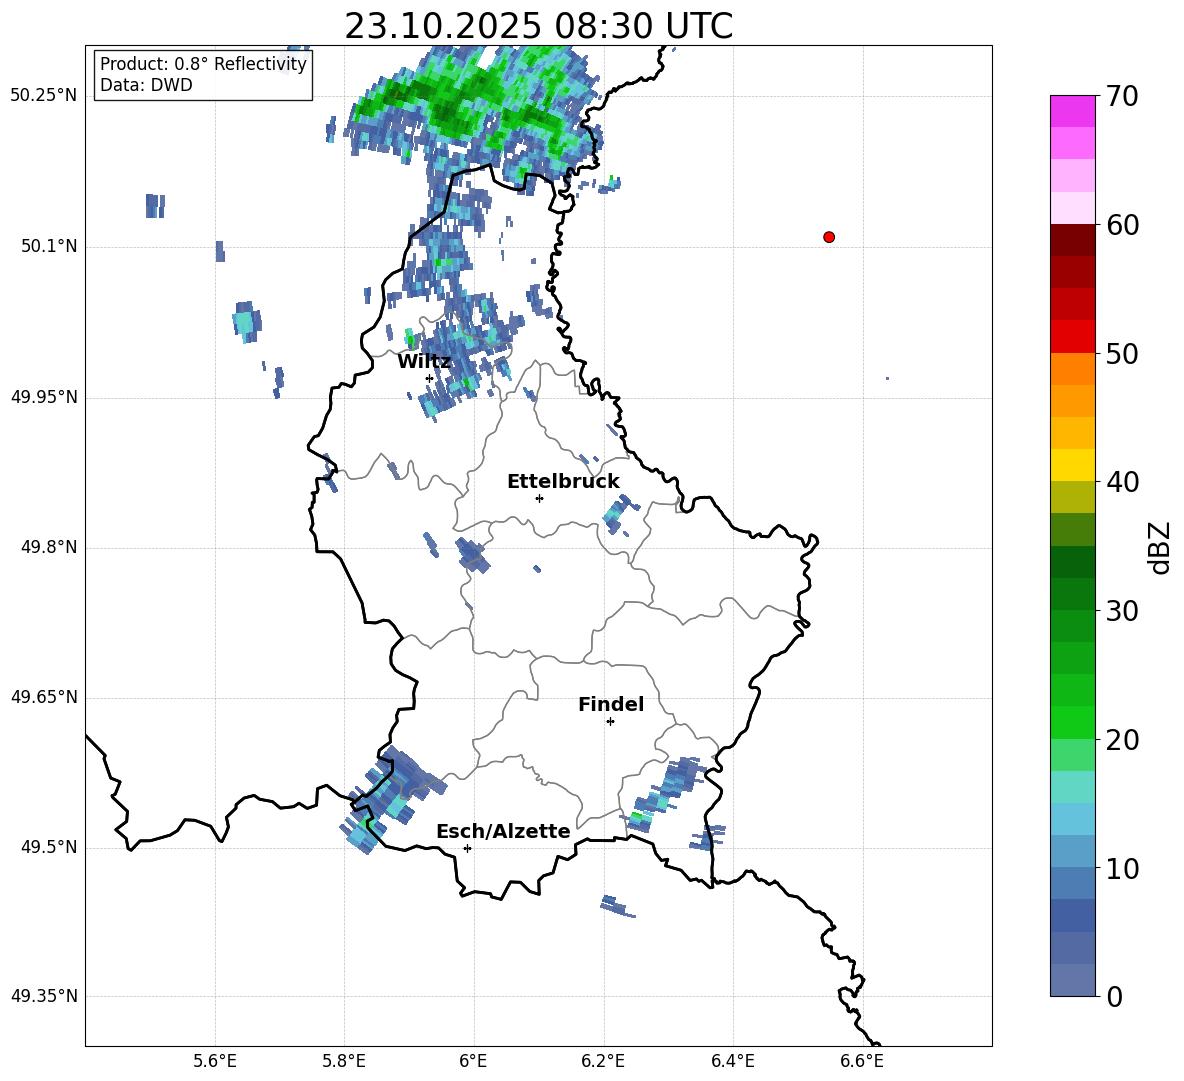Viewport: 1184px width, 1081px height.
Task: Click the Findel station cross marker
Action: click(610, 722)
